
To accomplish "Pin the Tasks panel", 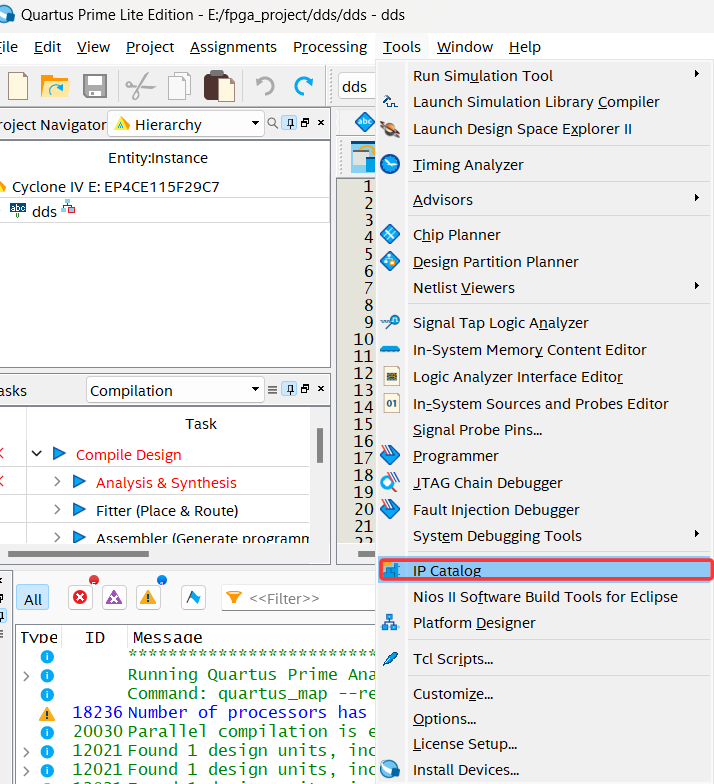I will pos(290,389).
